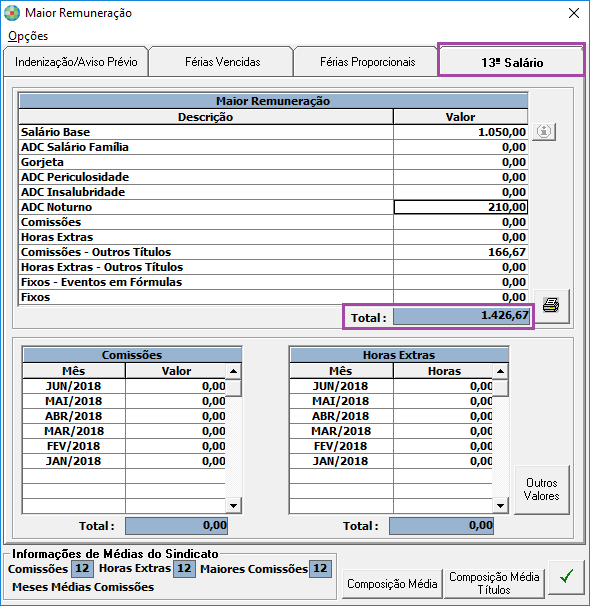Image resolution: width=591 pixels, height=606 pixels.
Task: Open Composição Média button
Action: [x=392, y=583]
